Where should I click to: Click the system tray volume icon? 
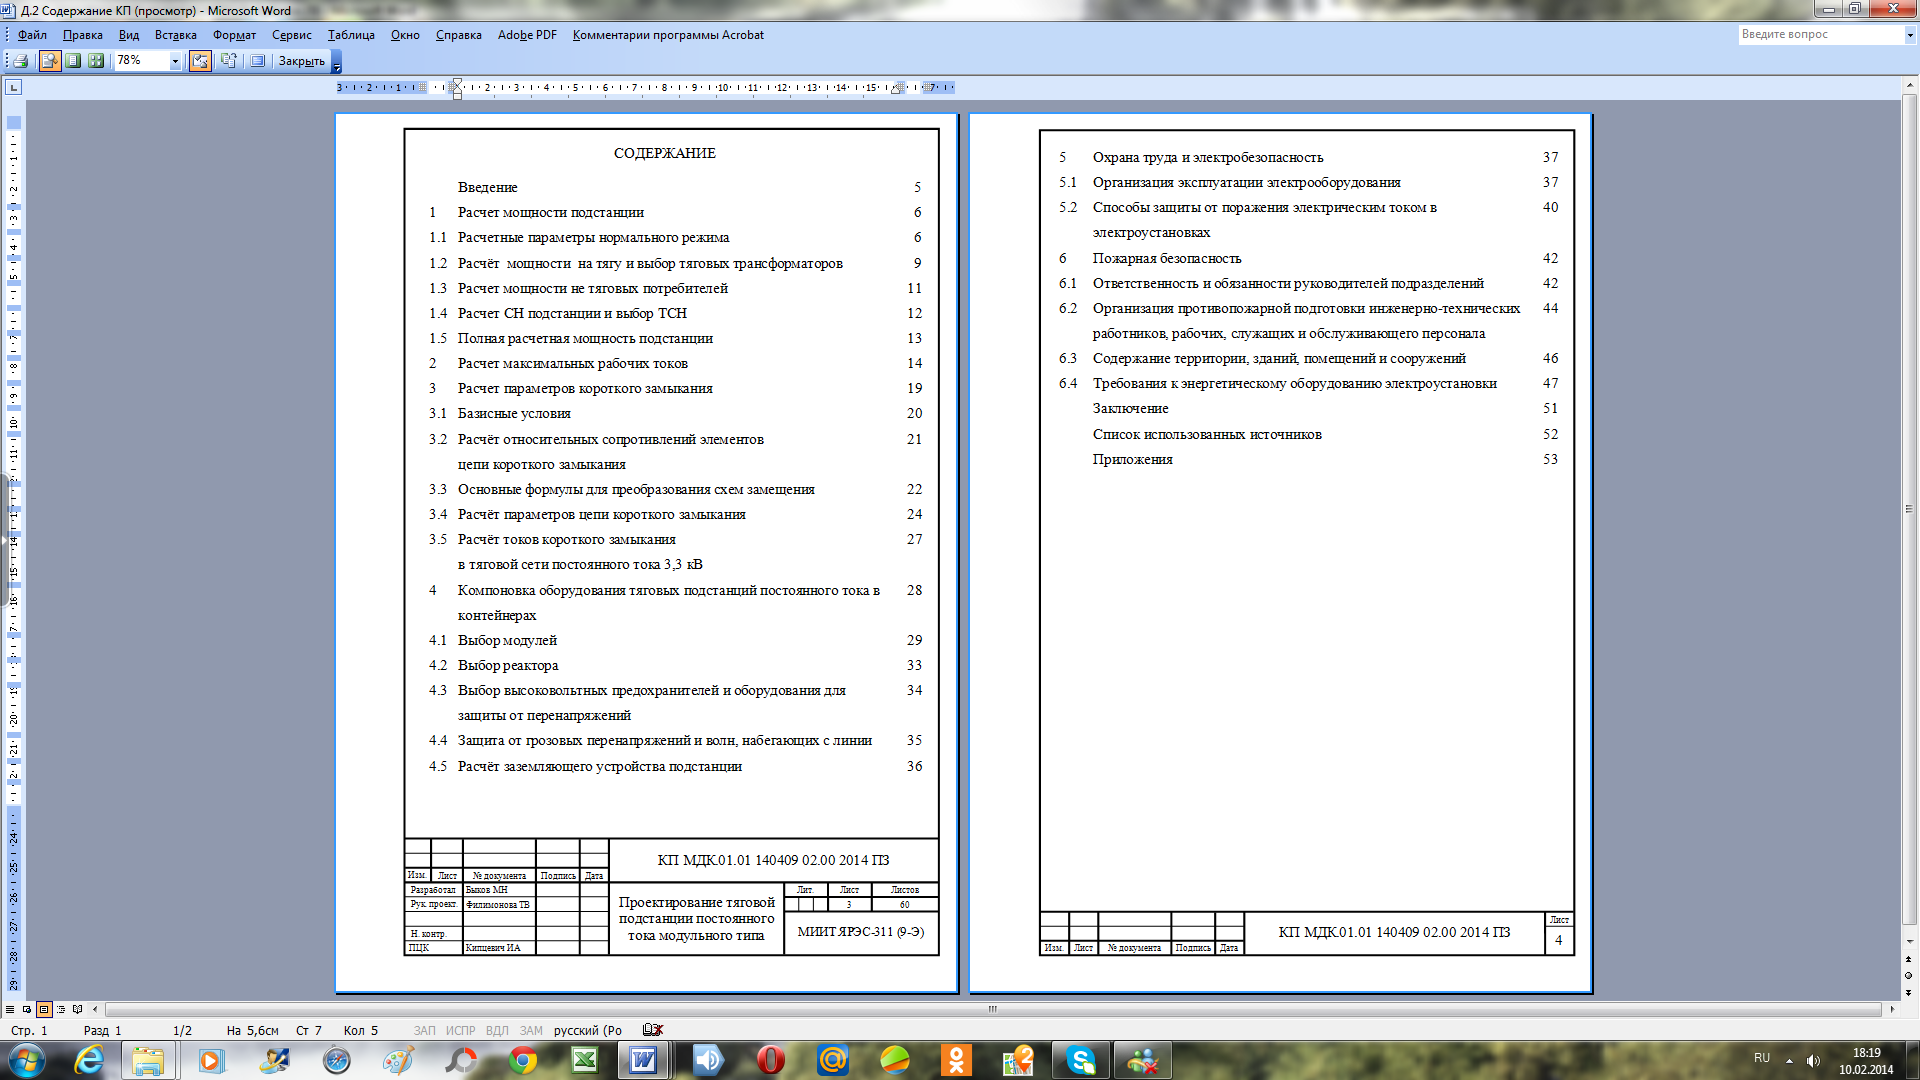1814,1061
